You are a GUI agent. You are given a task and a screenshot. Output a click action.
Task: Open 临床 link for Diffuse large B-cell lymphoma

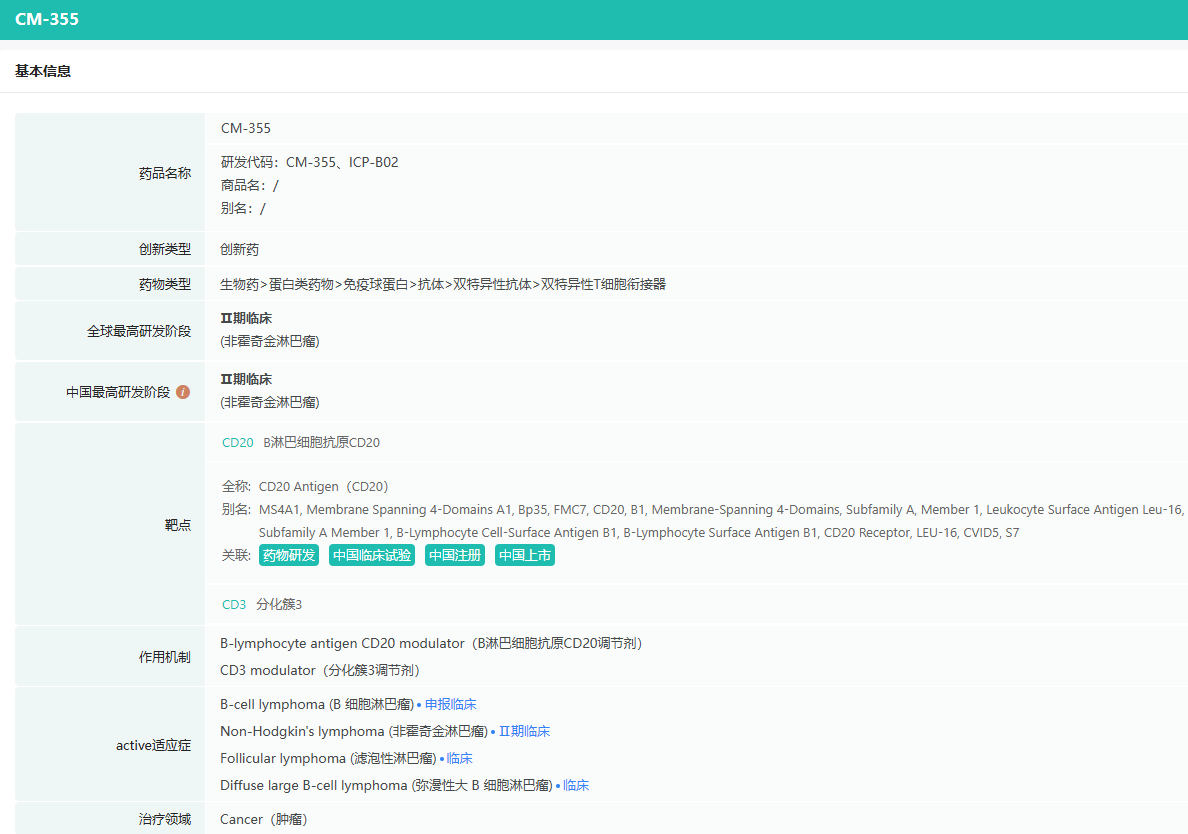[x=575, y=785]
